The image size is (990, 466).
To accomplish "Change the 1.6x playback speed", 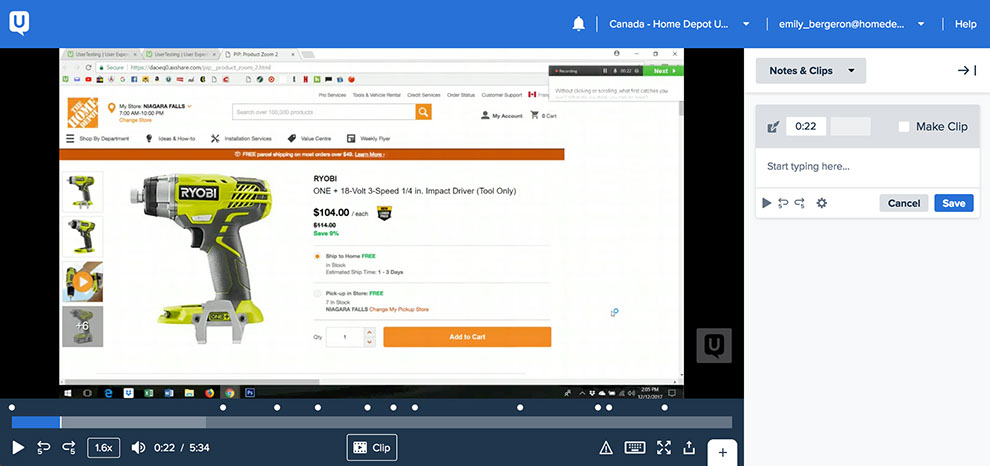I will click(x=103, y=448).
